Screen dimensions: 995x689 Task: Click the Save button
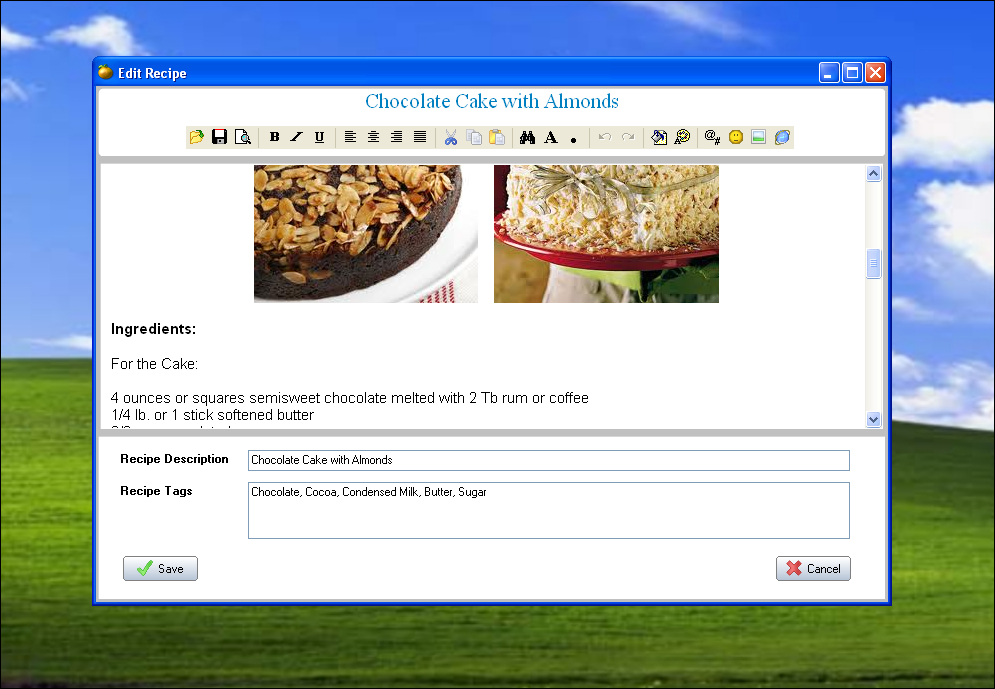coord(160,568)
